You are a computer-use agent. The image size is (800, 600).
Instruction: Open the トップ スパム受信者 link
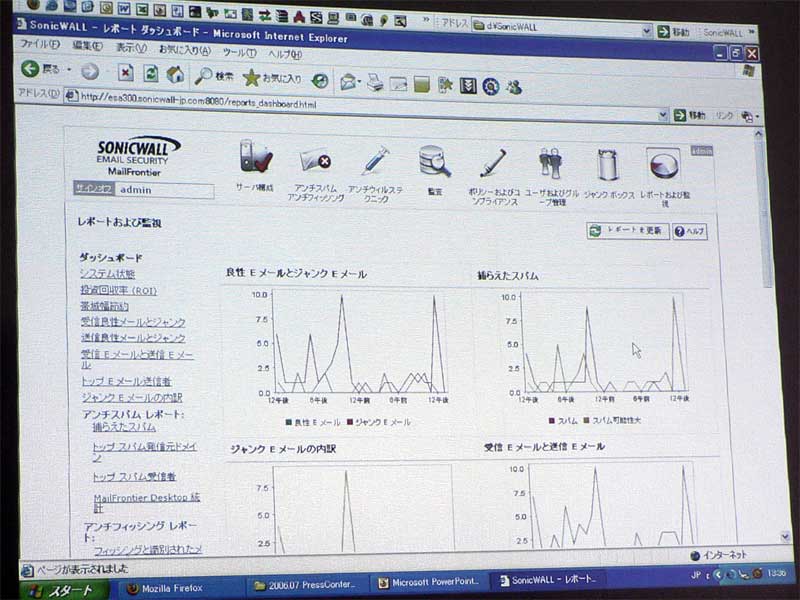[134, 477]
